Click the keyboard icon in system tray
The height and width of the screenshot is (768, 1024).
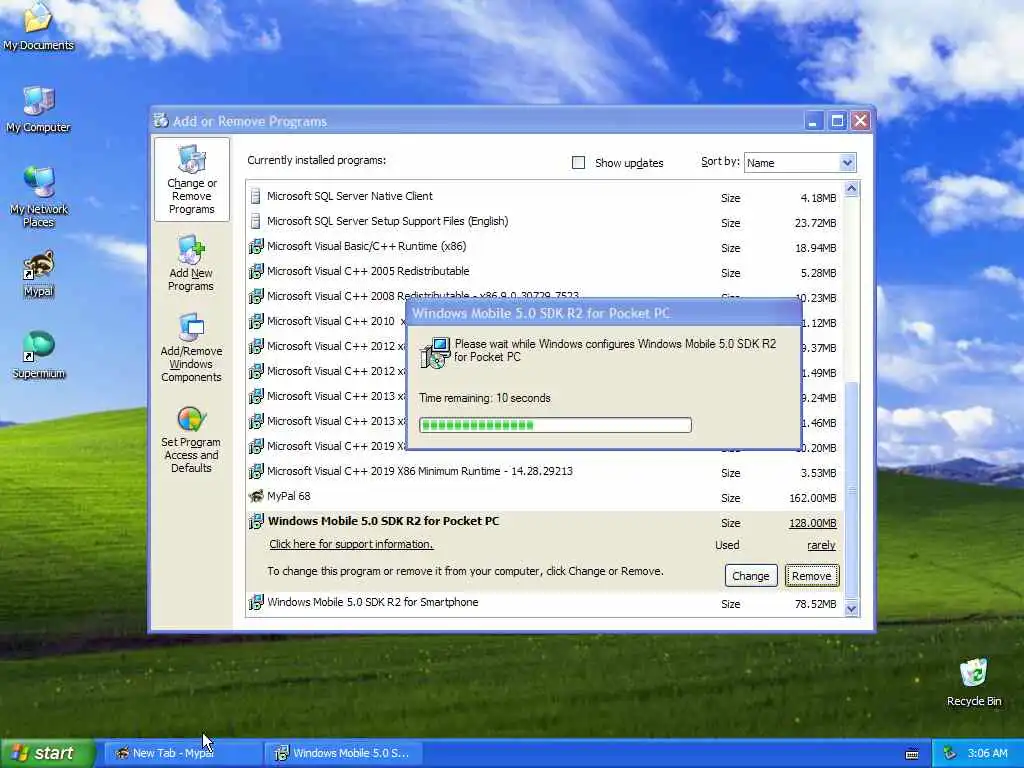click(912, 754)
